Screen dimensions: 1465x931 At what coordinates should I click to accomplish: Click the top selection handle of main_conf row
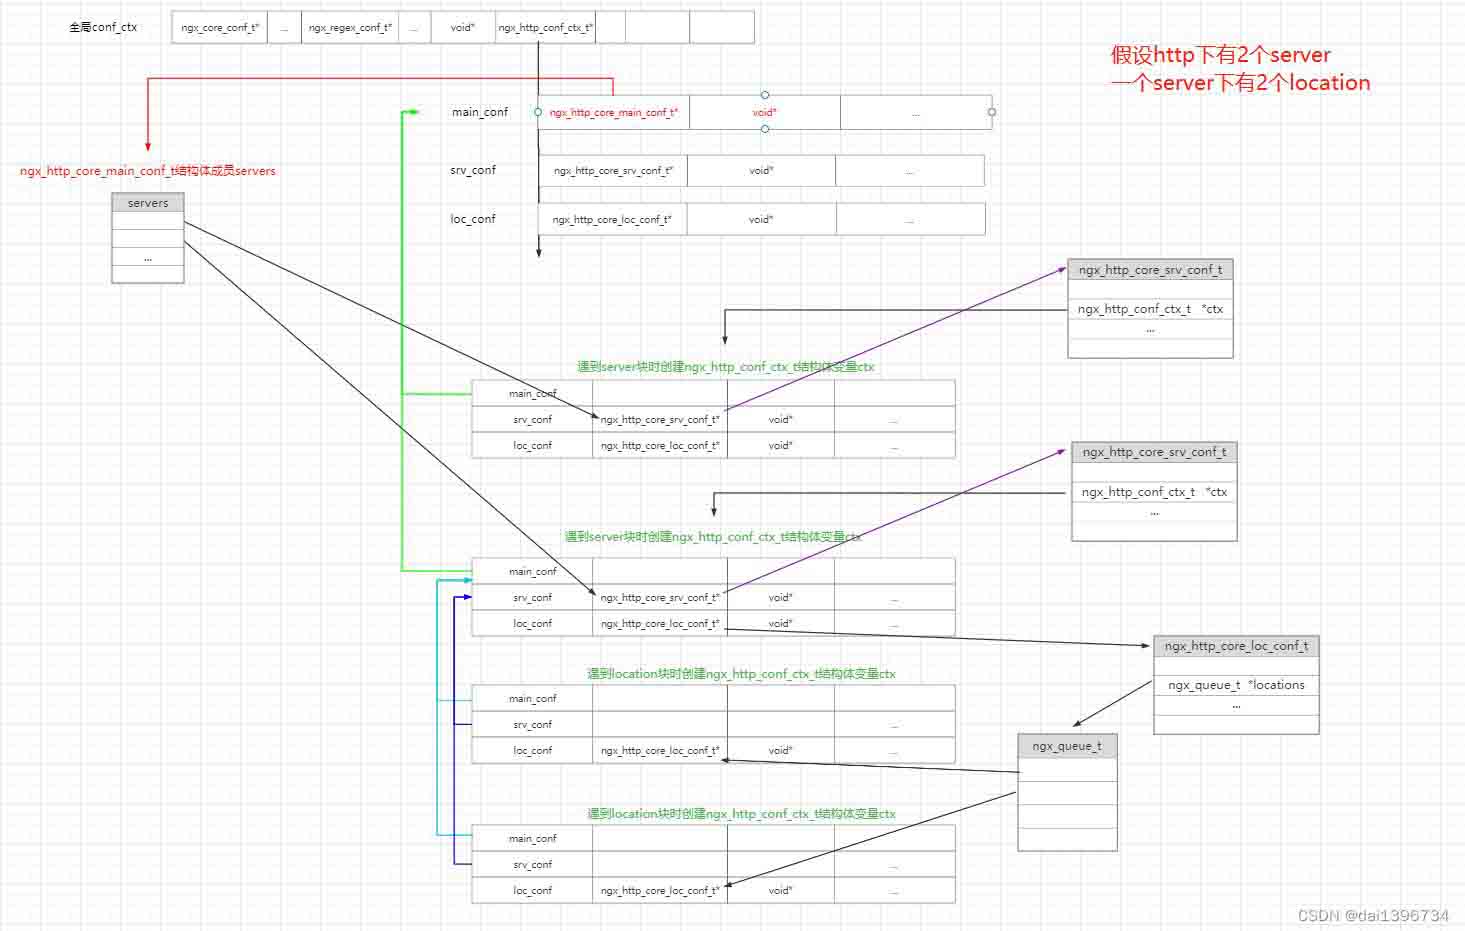point(765,95)
